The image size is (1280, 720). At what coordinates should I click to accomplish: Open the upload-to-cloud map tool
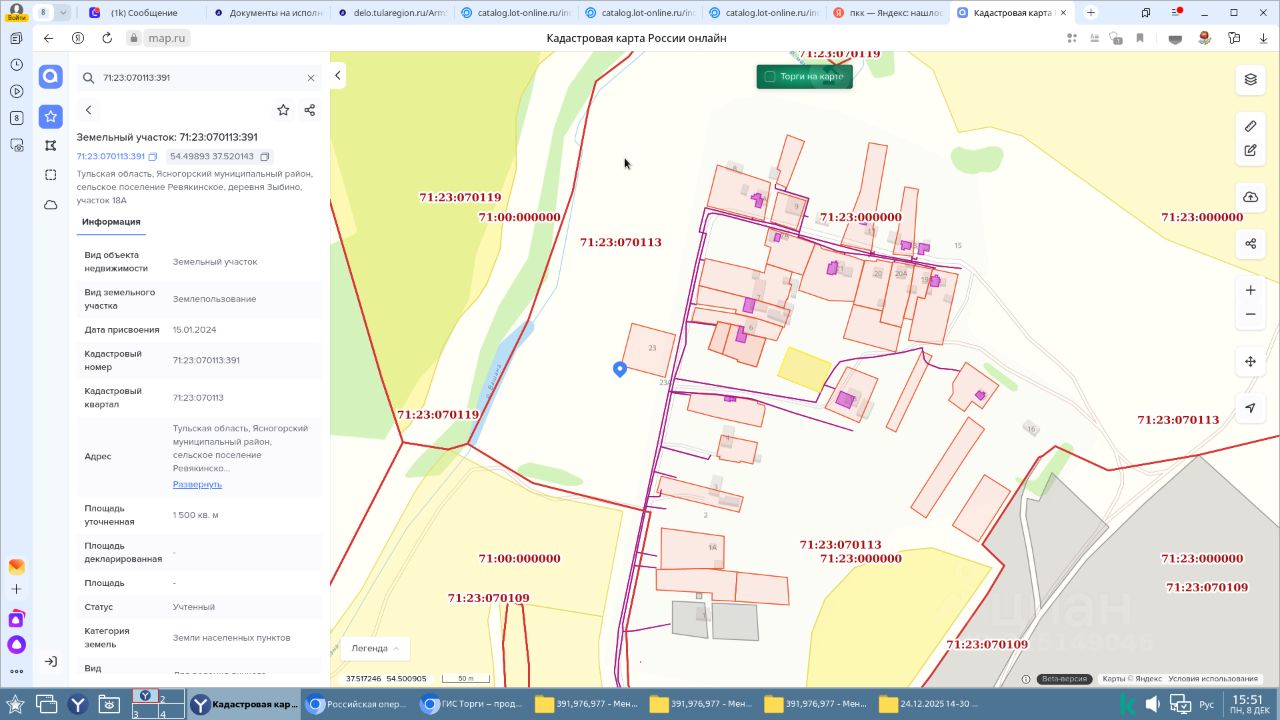(1250, 197)
